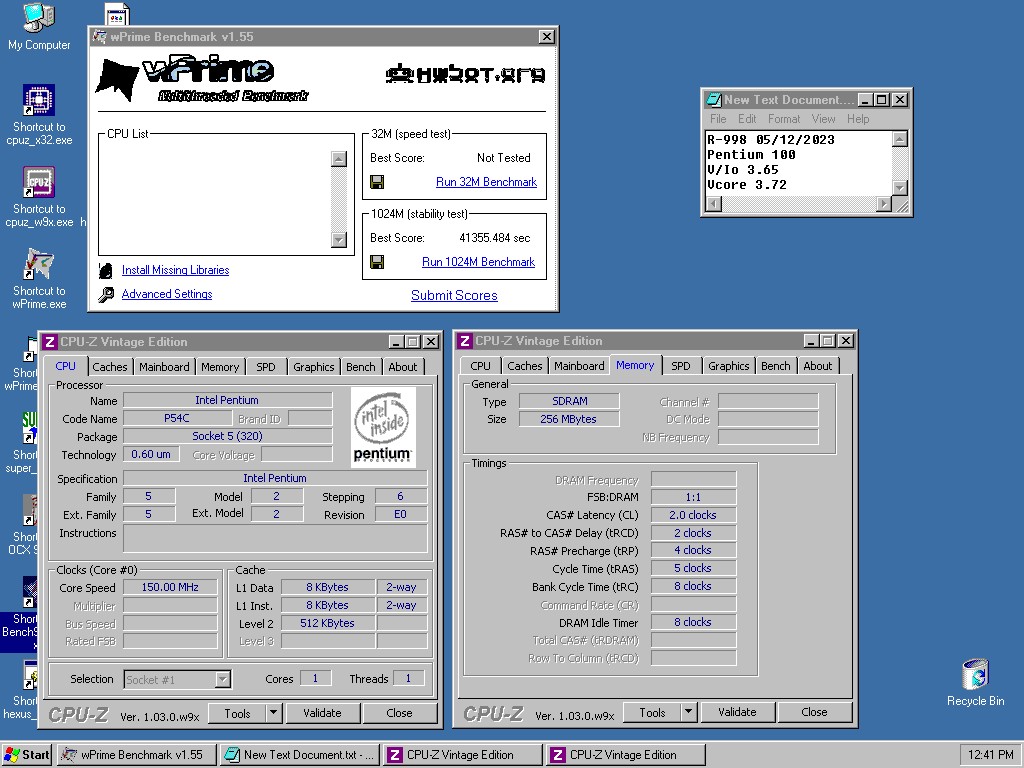The image size is (1024, 768).
Task: Expand the Socket #1 selection dropdown
Action: 223,679
